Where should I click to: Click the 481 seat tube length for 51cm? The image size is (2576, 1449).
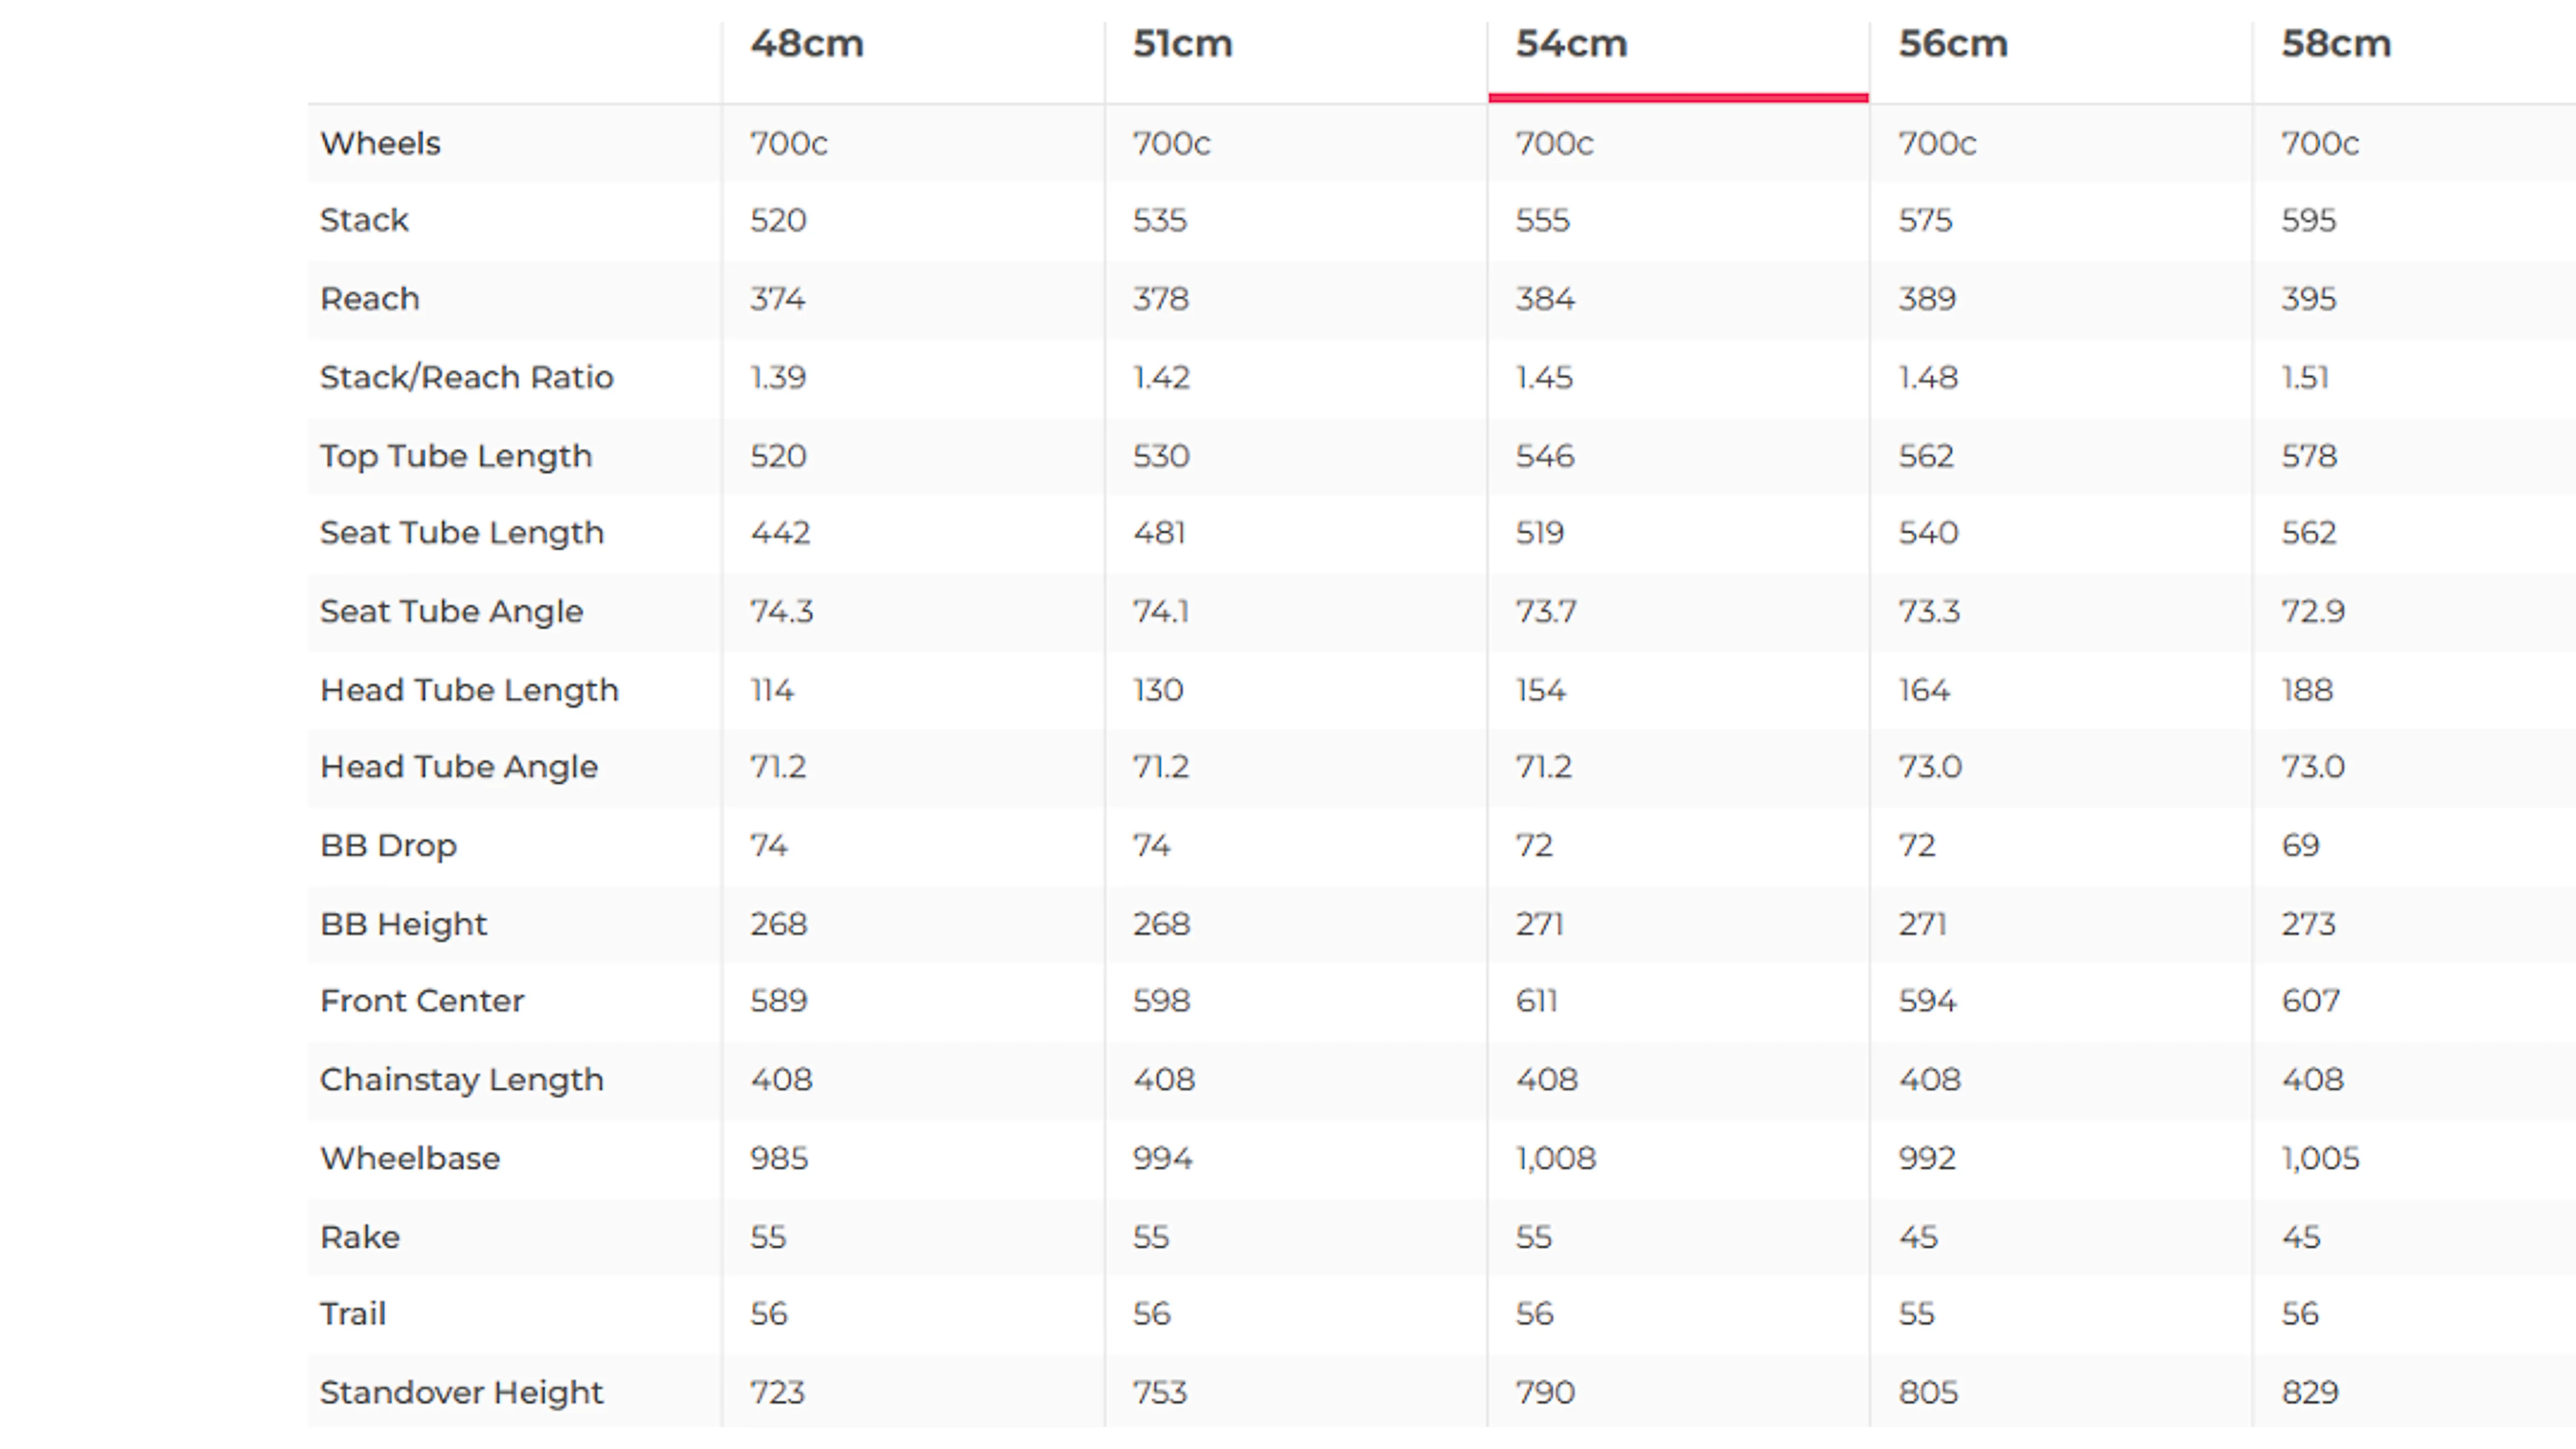point(1159,533)
